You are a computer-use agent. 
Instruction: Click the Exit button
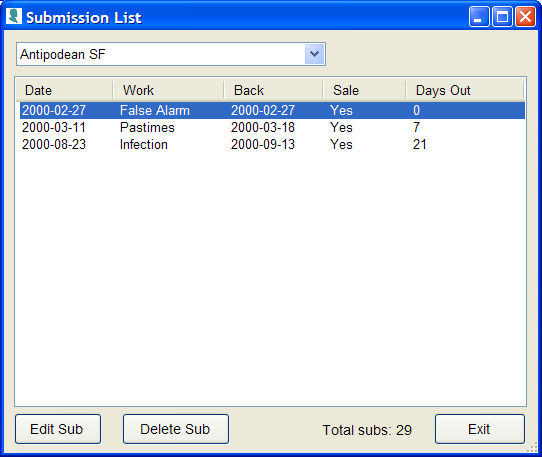(x=479, y=429)
